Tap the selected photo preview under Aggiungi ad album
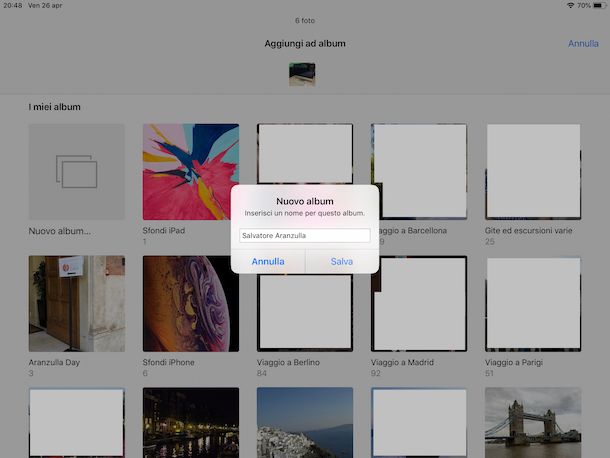 [302, 74]
